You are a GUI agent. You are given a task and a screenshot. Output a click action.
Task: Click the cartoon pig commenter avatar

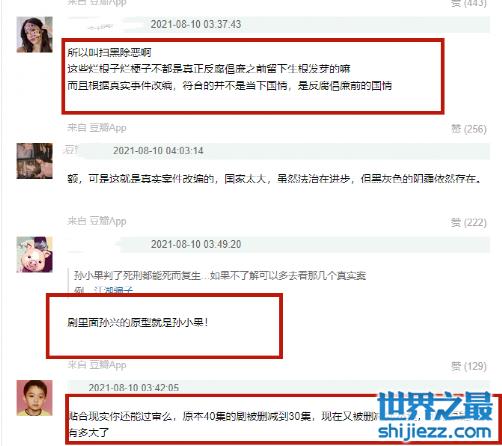point(35,255)
